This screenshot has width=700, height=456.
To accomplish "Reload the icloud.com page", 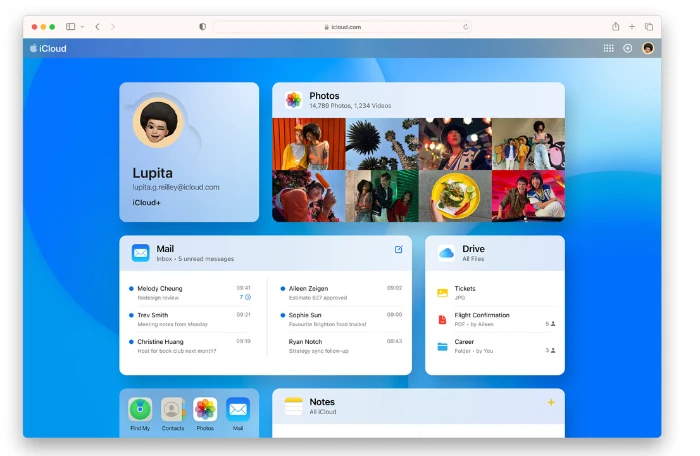I will pos(466,27).
